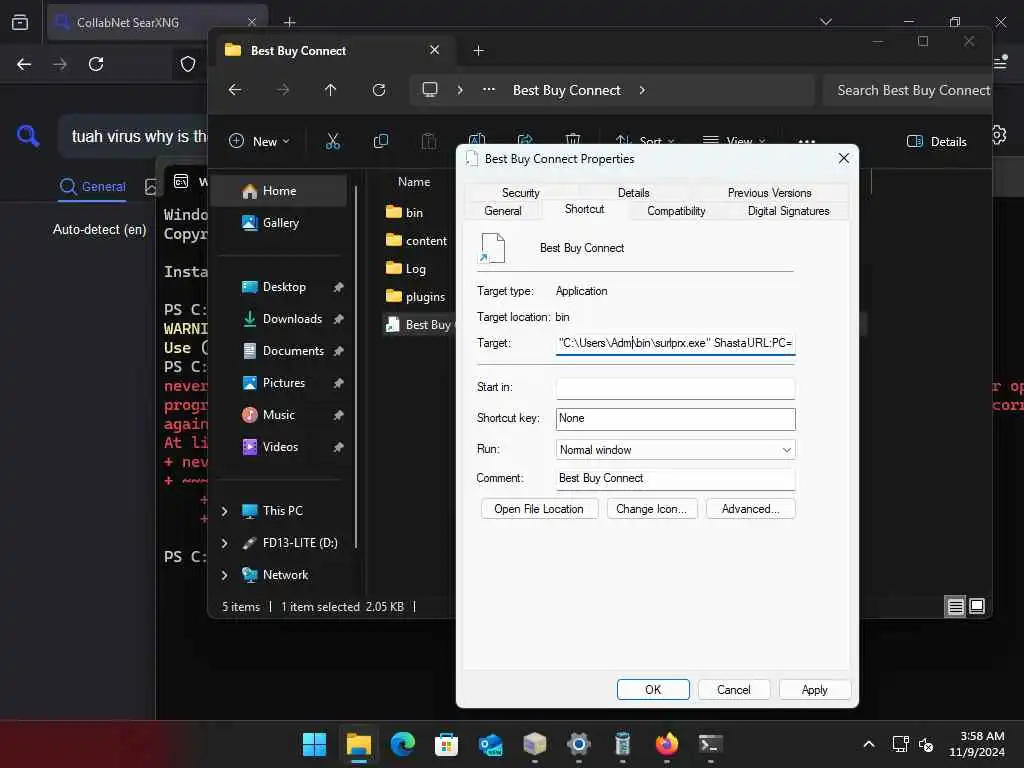Click chevron after Best Buy Connect breadcrumb
This screenshot has width=1024, height=768.
coord(642,89)
